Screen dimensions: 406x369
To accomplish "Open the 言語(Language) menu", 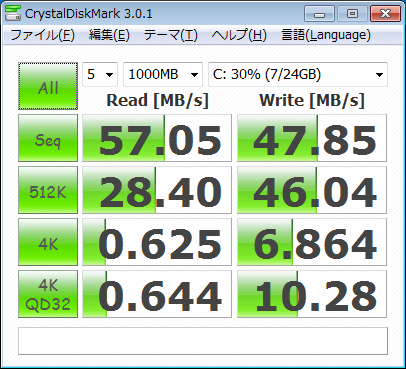I will click(x=326, y=35).
